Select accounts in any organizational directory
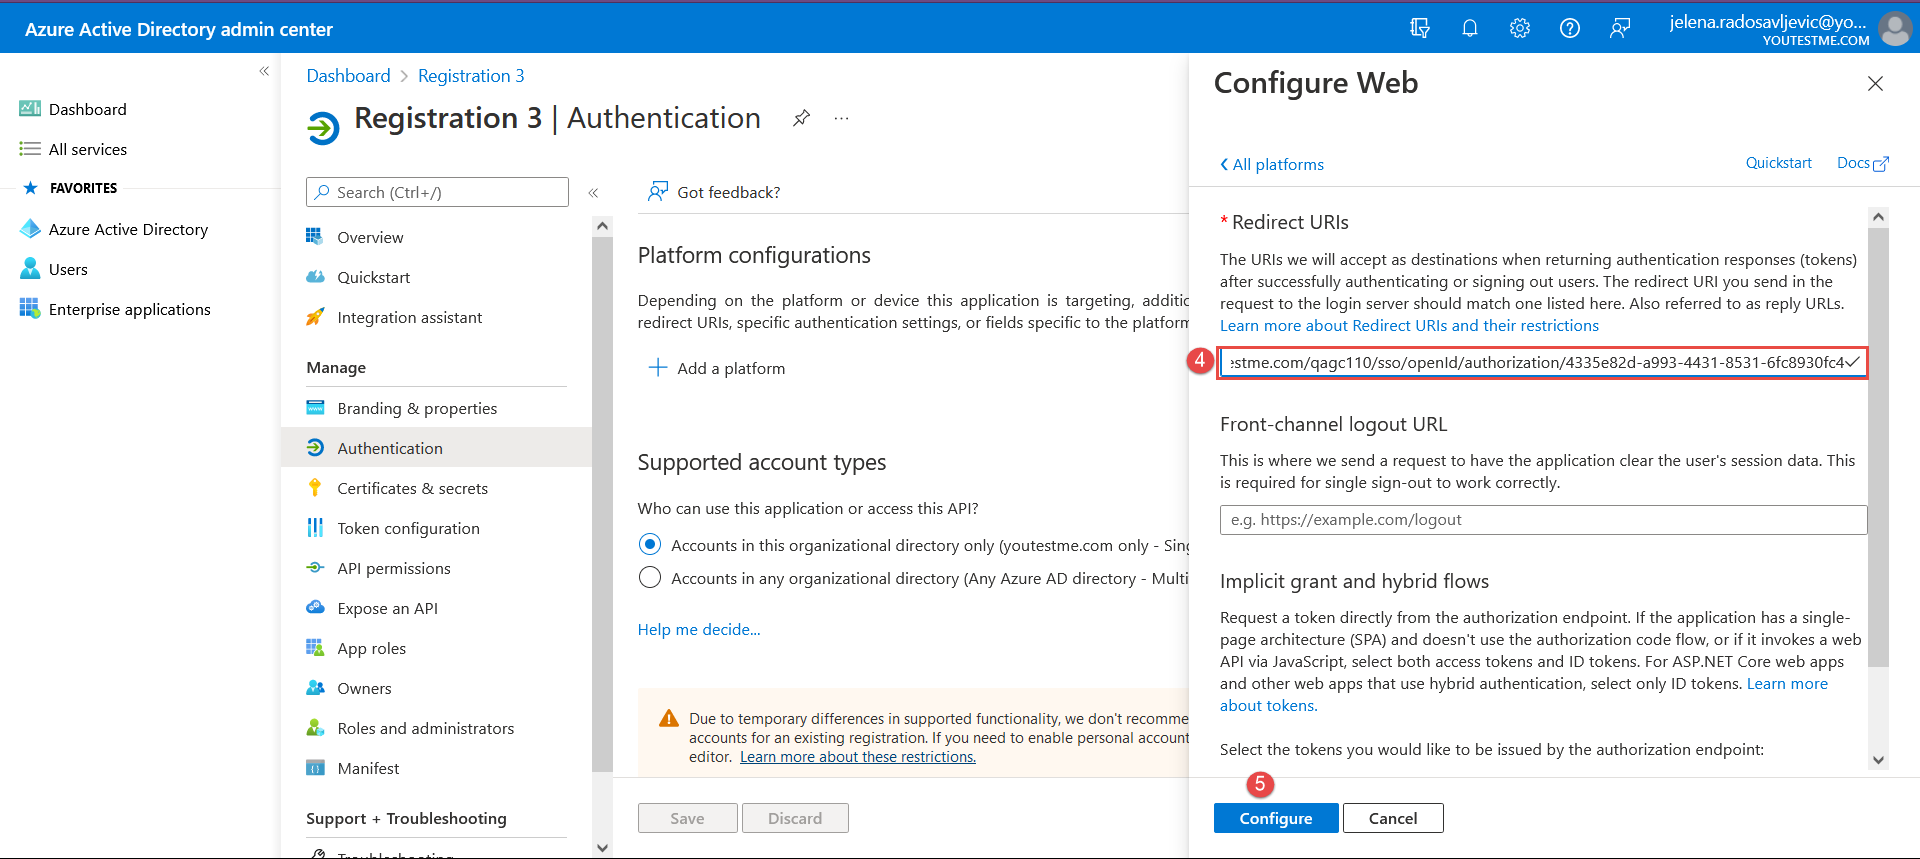Viewport: 1920px width, 859px height. [650, 578]
